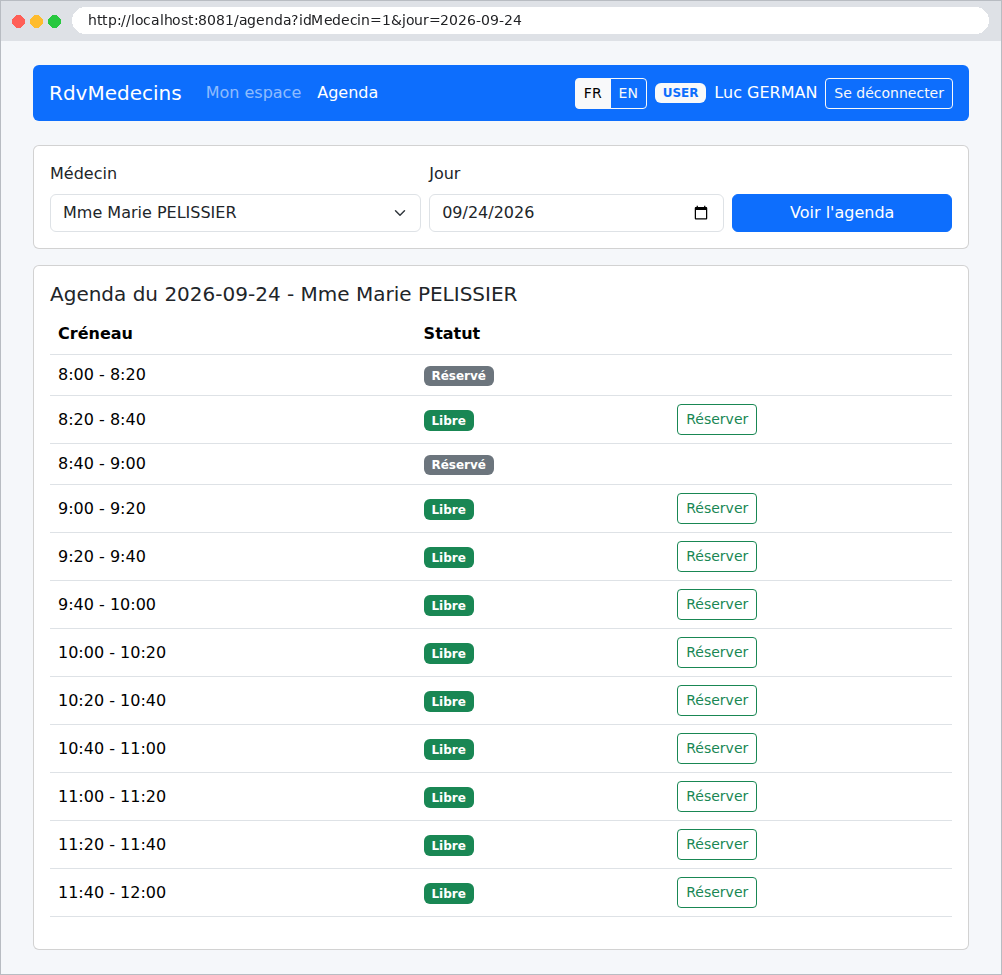Click the Luc GERMAN user name
This screenshot has height=975, width=1002.
coord(766,93)
